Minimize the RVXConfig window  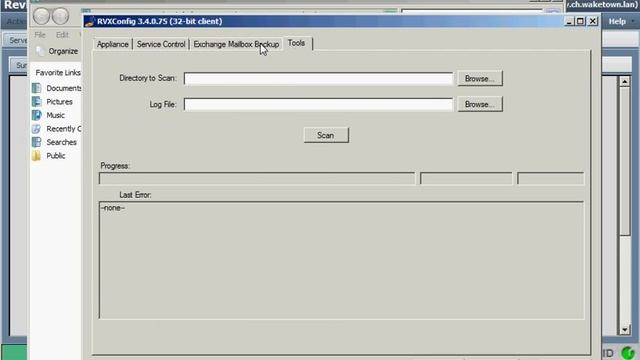pyautogui.click(x=569, y=21)
